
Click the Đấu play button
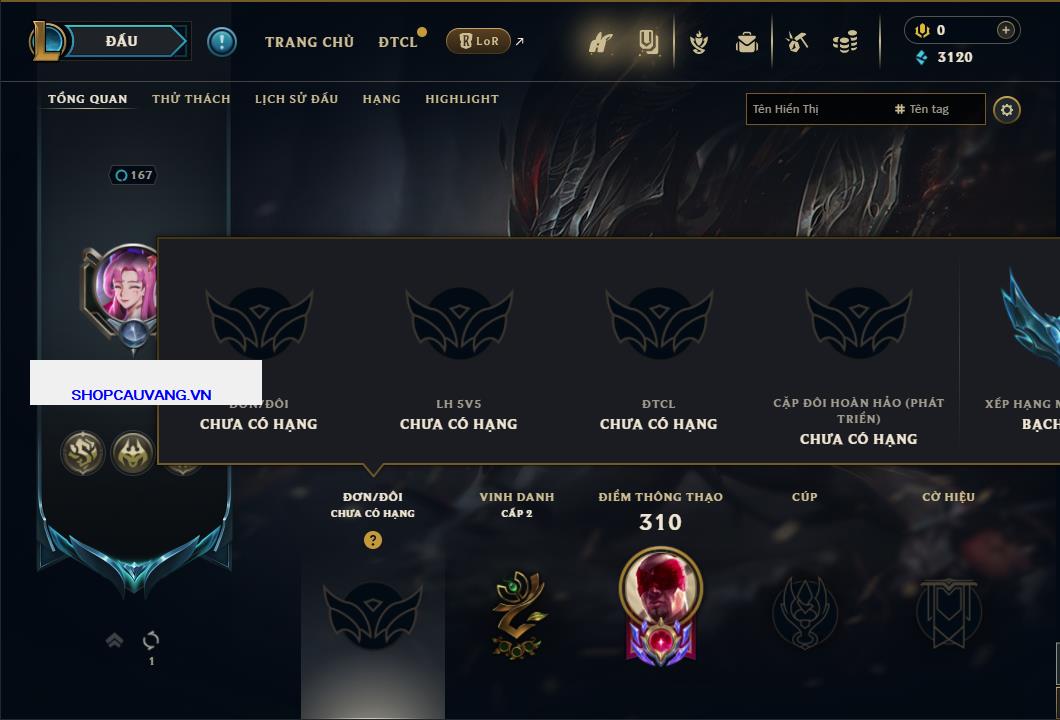(120, 41)
